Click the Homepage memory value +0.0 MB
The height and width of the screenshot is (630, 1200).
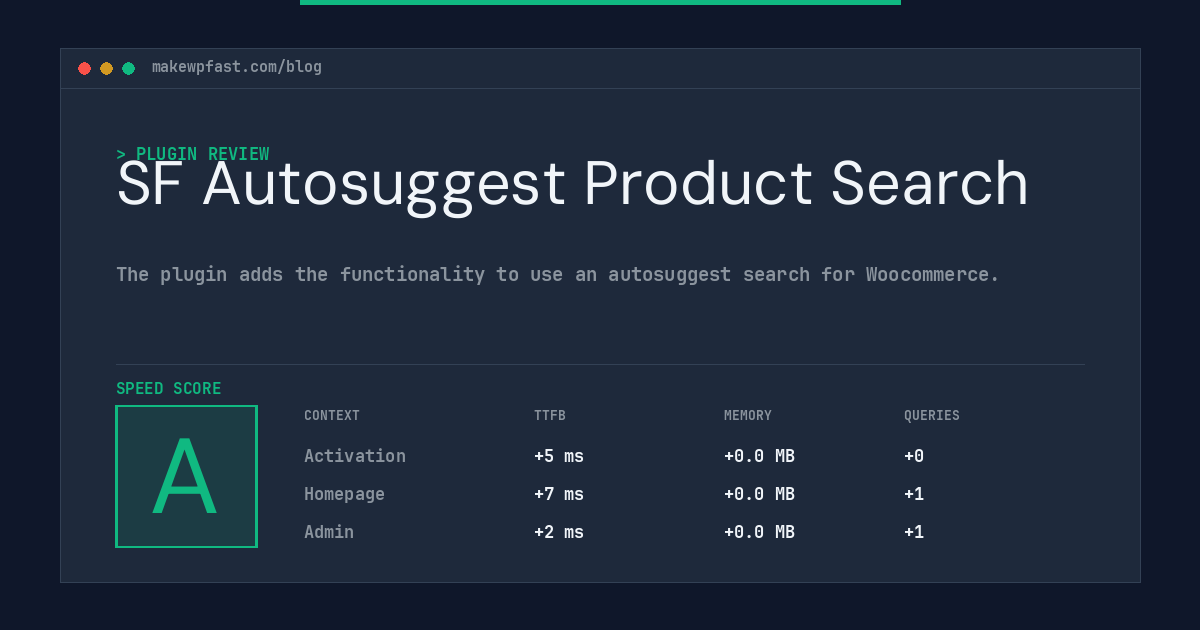point(759,494)
